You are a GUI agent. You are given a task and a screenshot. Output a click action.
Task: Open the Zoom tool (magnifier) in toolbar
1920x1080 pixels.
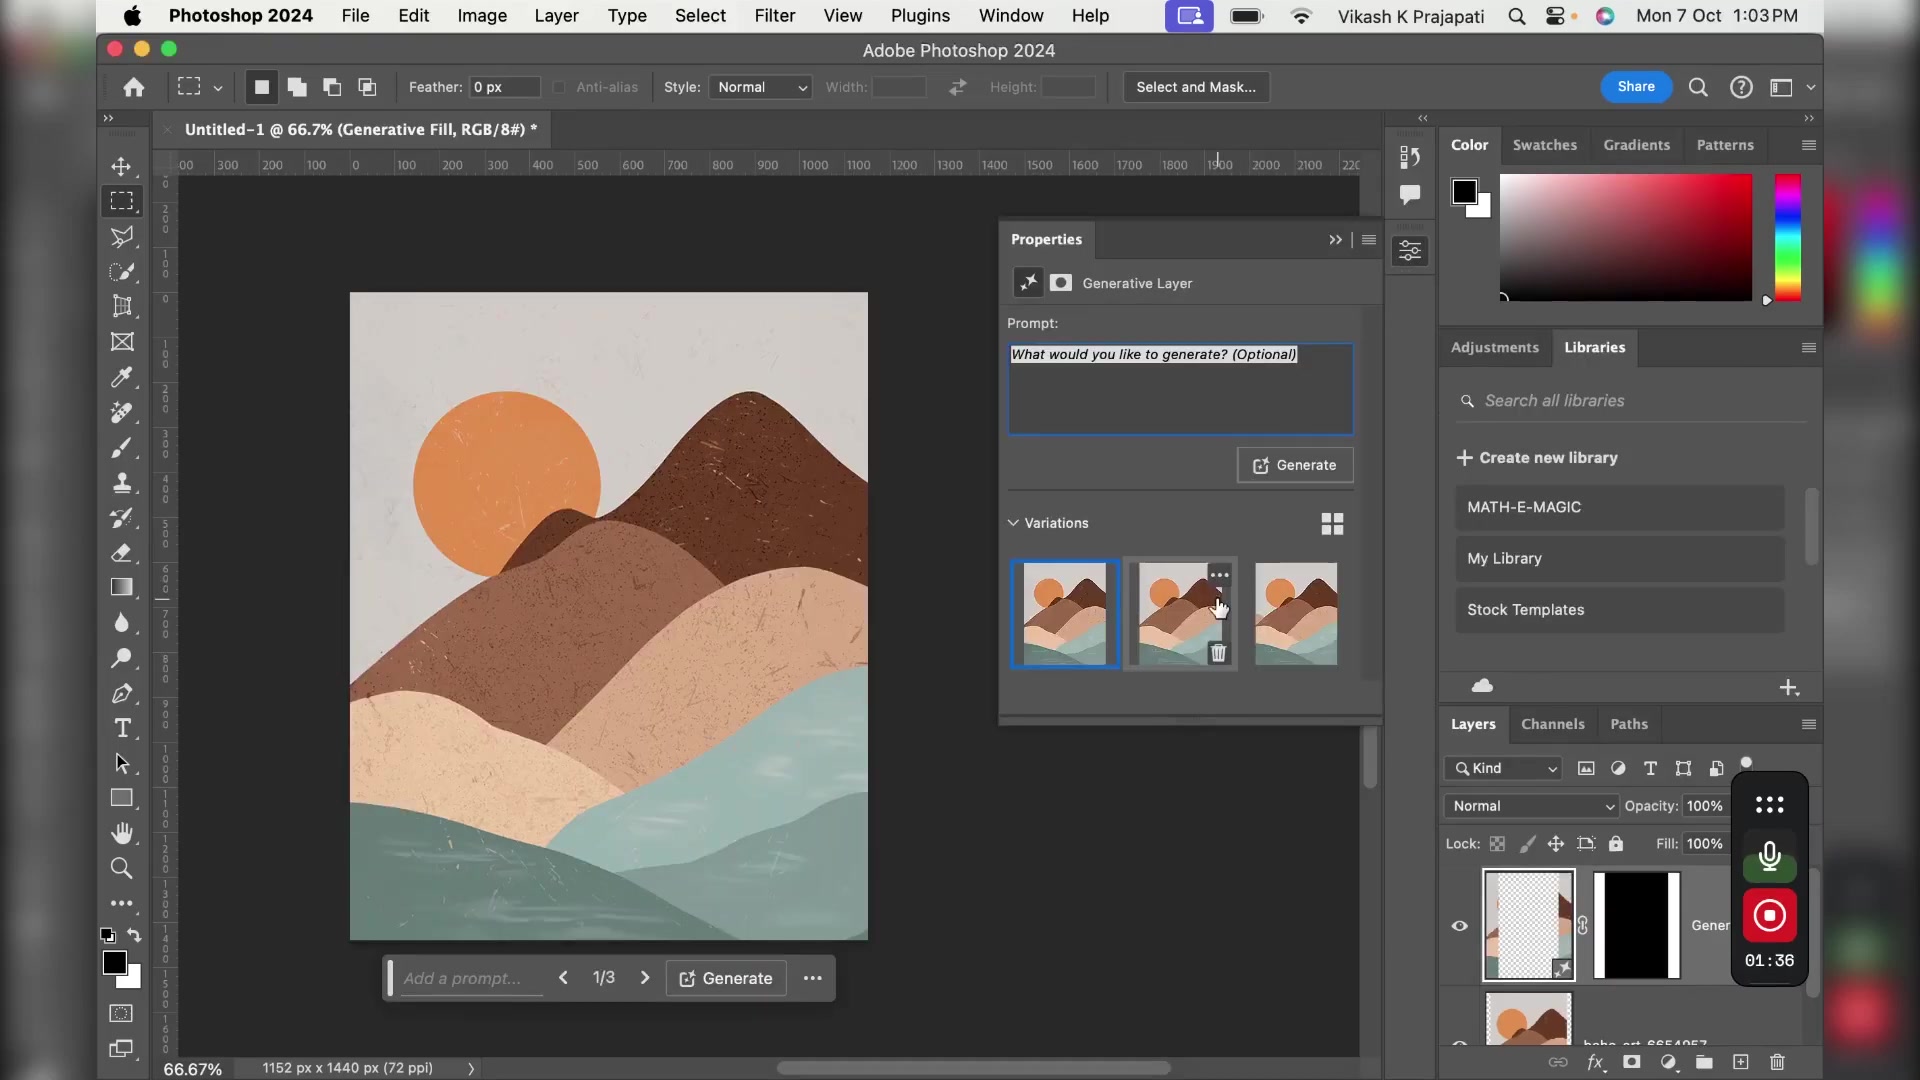[x=121, y=869]
